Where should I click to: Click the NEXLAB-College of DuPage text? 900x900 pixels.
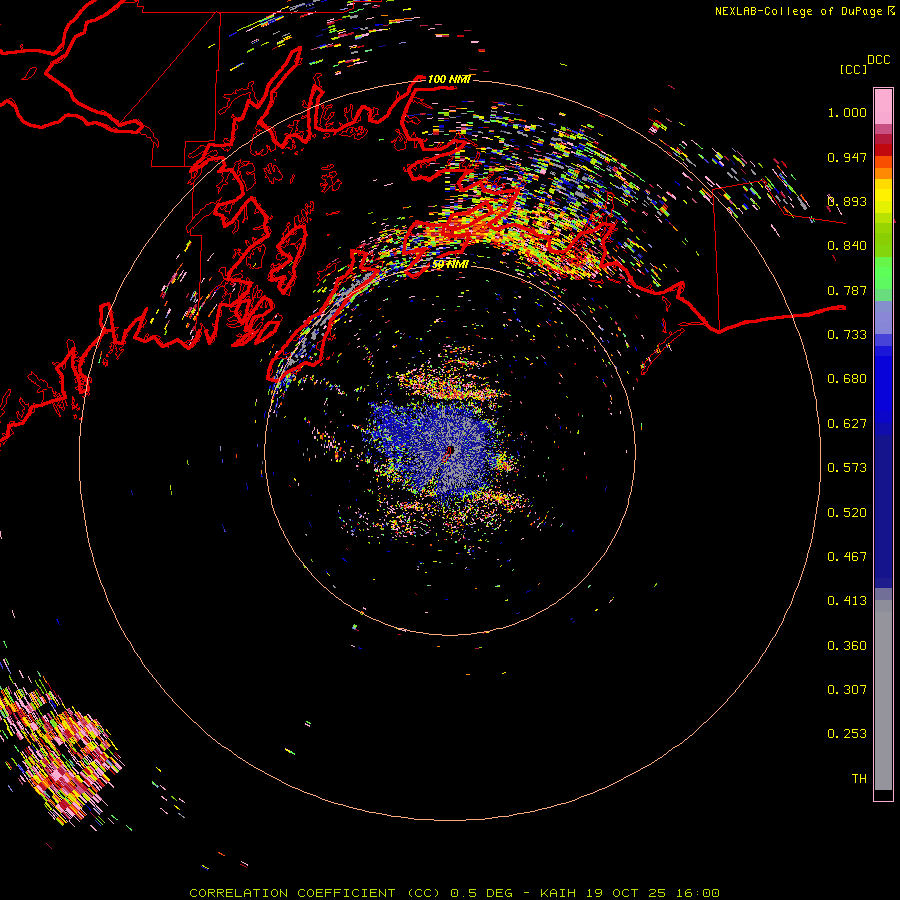[x=798, y=11]
